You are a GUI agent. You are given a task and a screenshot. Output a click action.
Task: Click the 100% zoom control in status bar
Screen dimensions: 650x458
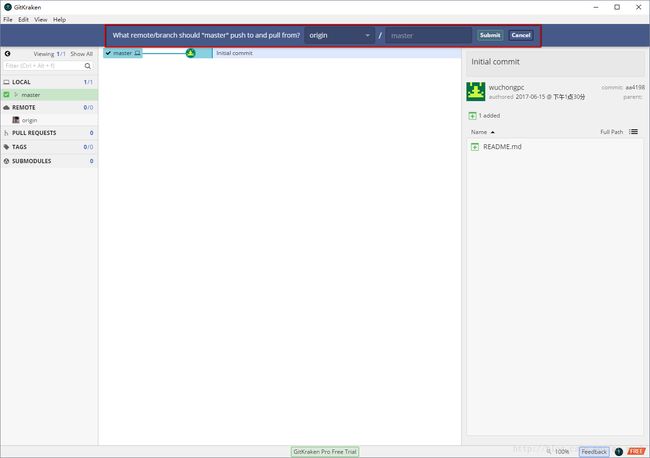click(558, 452)
